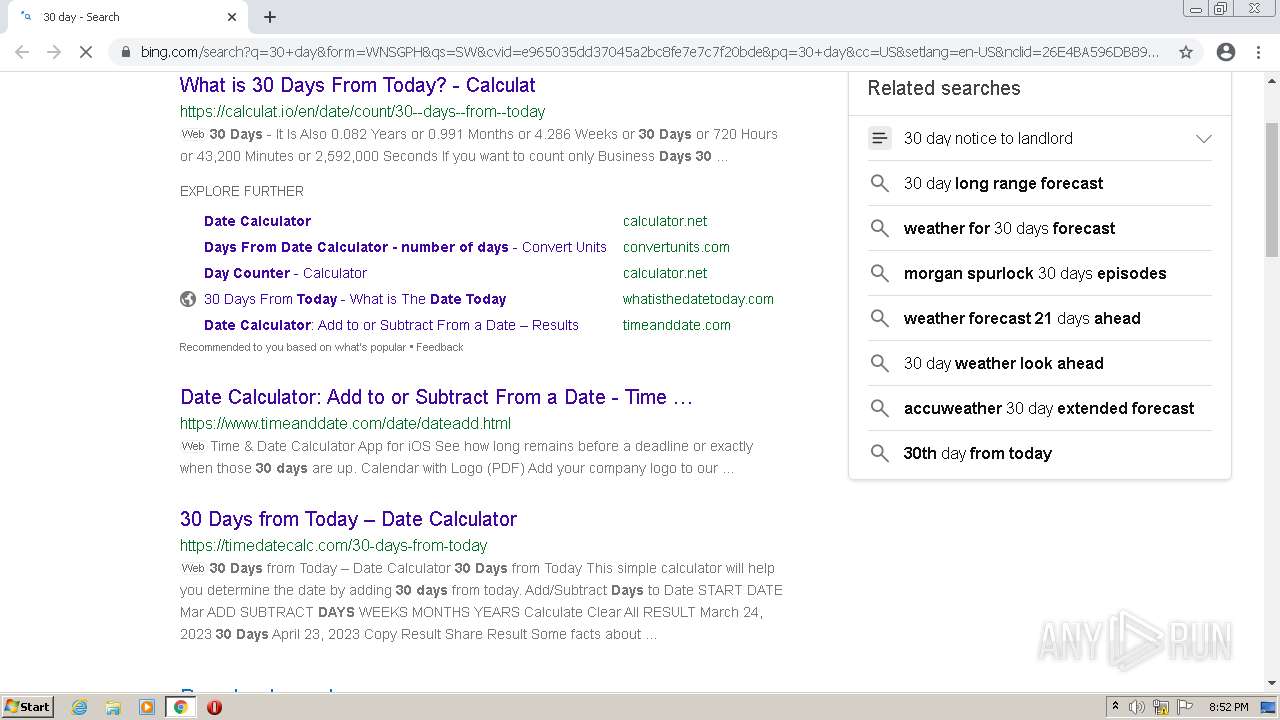This screenshot has height=720, width=1280.
Task: Launch Internet Explorer from taskbar
Action: [80, 707]
